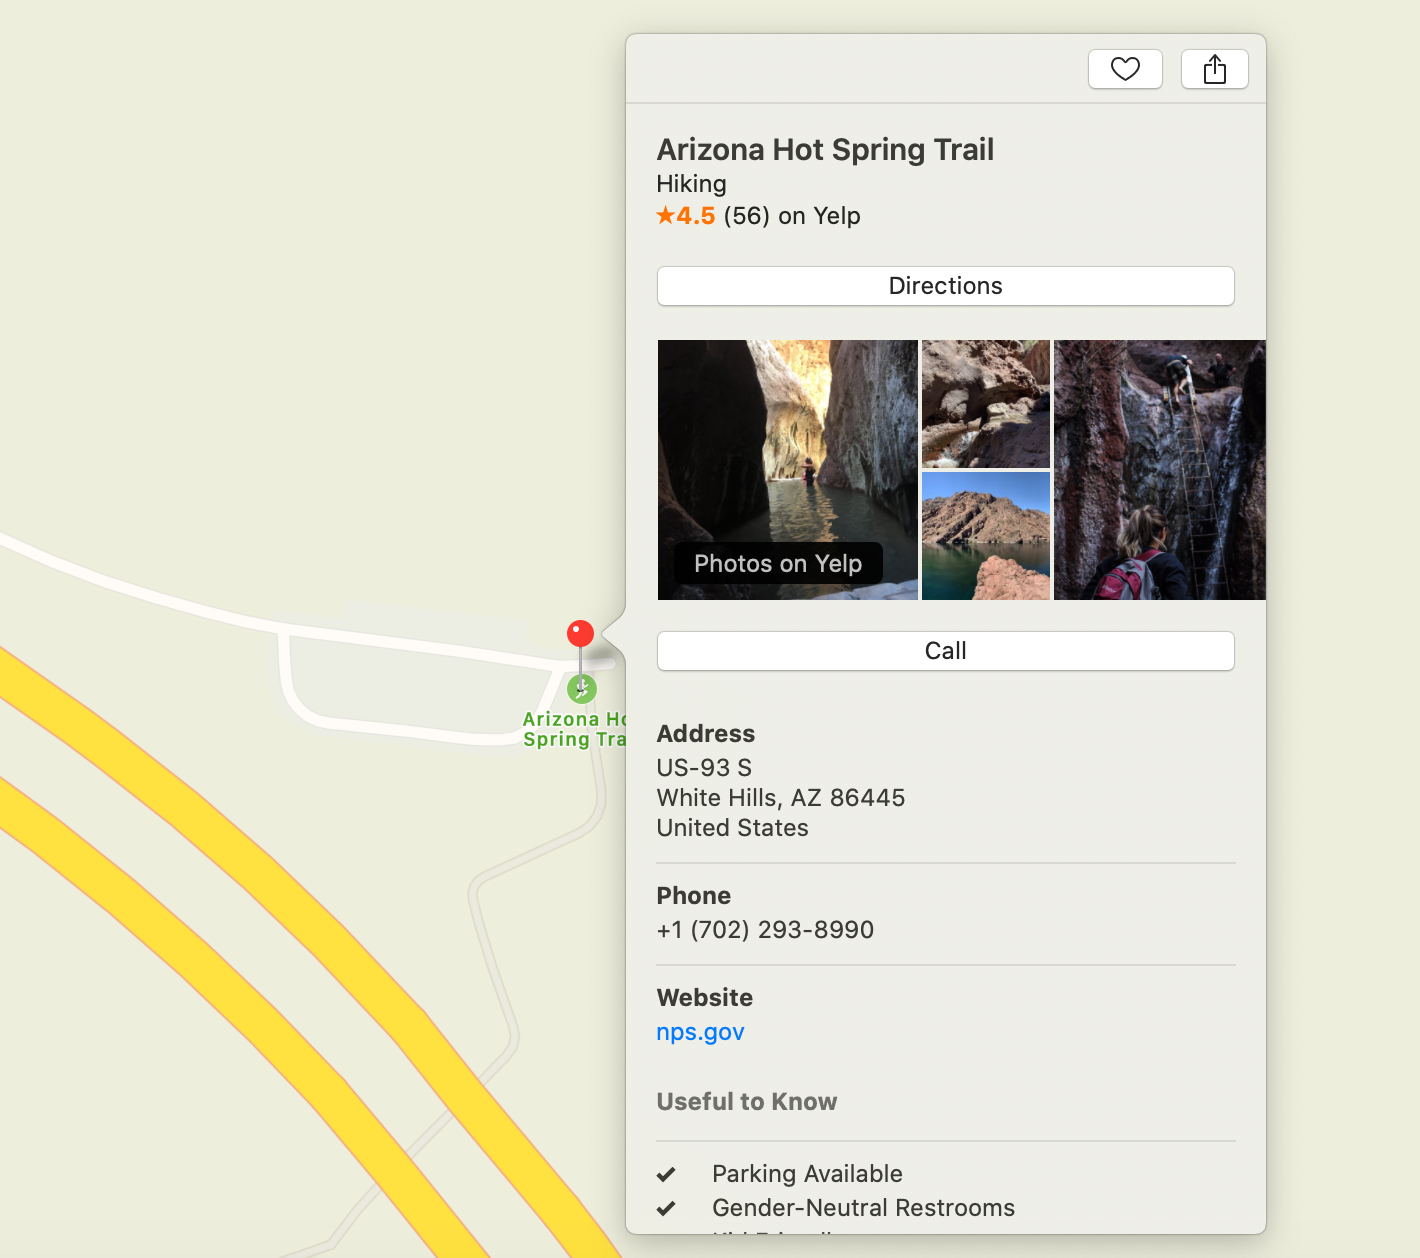Open the Photos on Yelp label
The width and height of the screenshot is (1420, 1258).
(x=778, y=564)
